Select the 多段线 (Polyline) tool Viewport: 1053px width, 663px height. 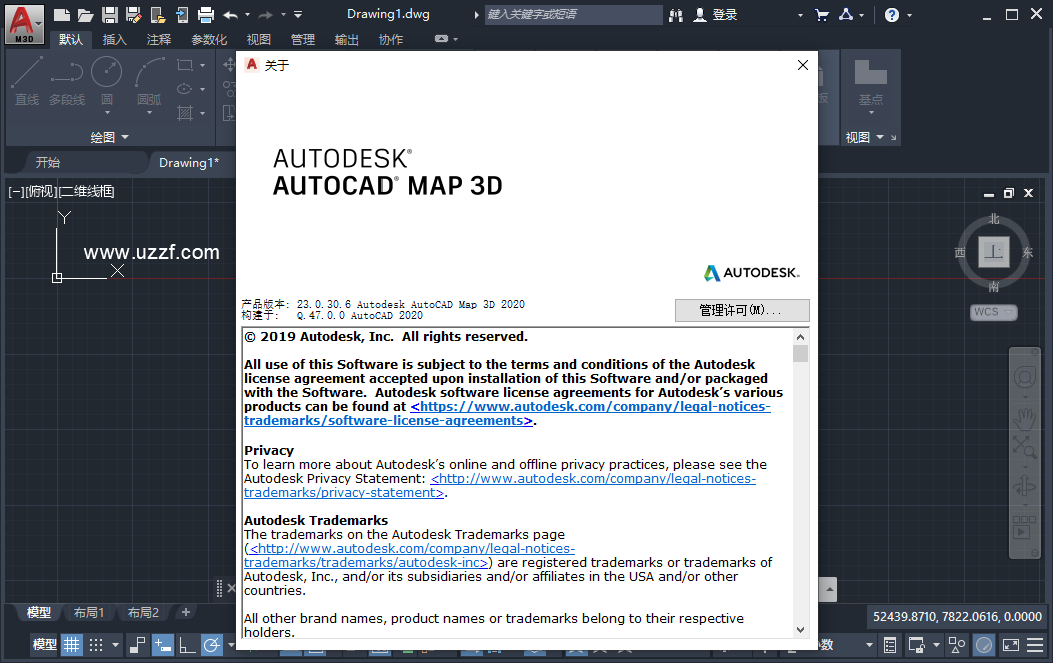pos(65,80)
